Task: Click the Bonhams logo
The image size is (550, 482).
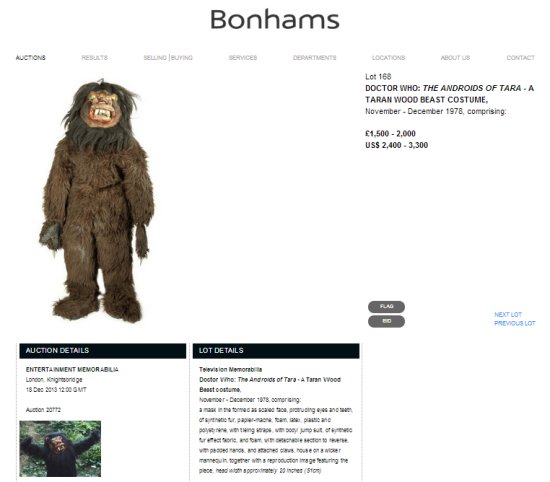Action: click(x=275, y=20)
